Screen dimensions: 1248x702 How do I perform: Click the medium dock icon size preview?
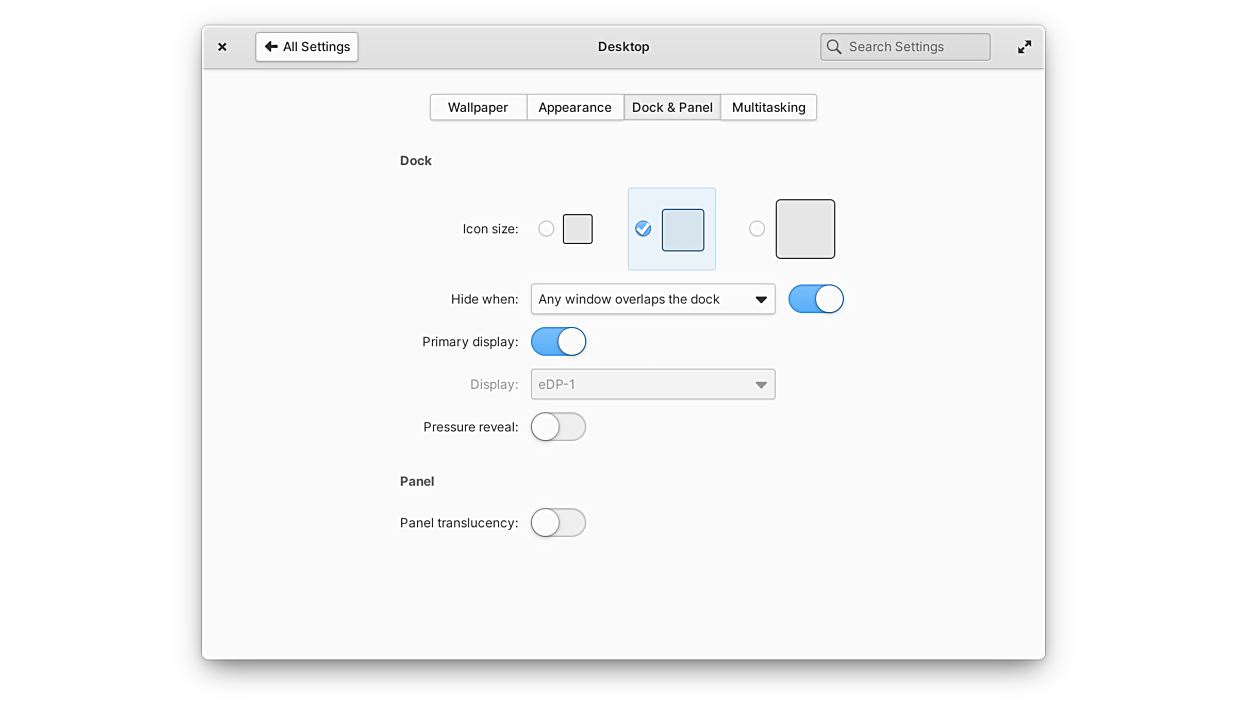pyautogui.click(x=683, y=230)
